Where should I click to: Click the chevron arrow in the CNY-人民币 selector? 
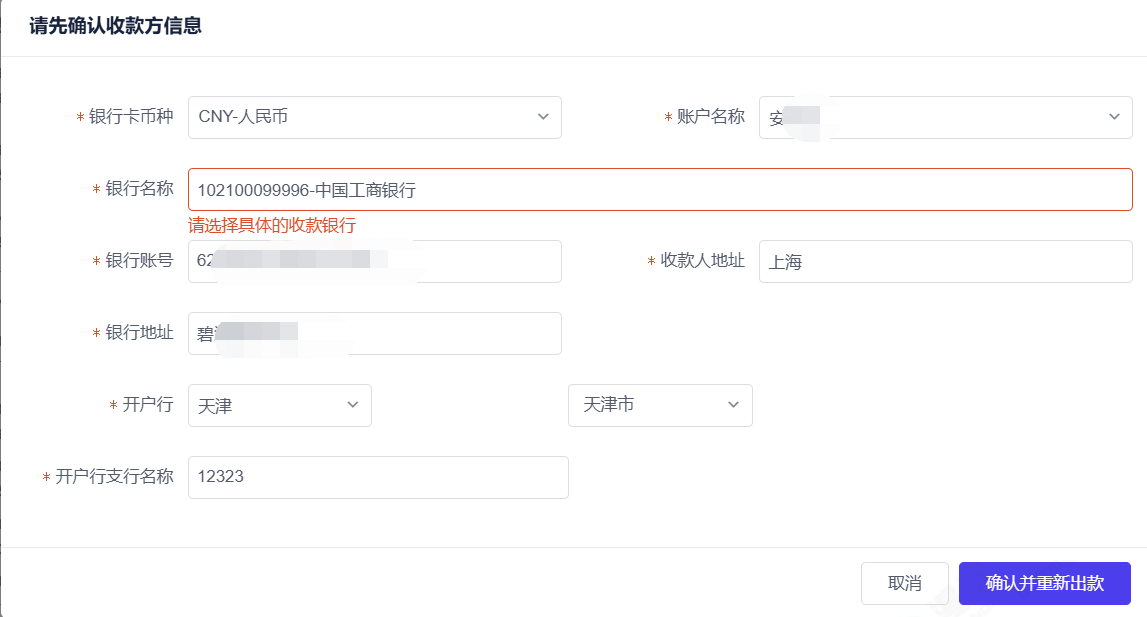[x=543, y=117]
